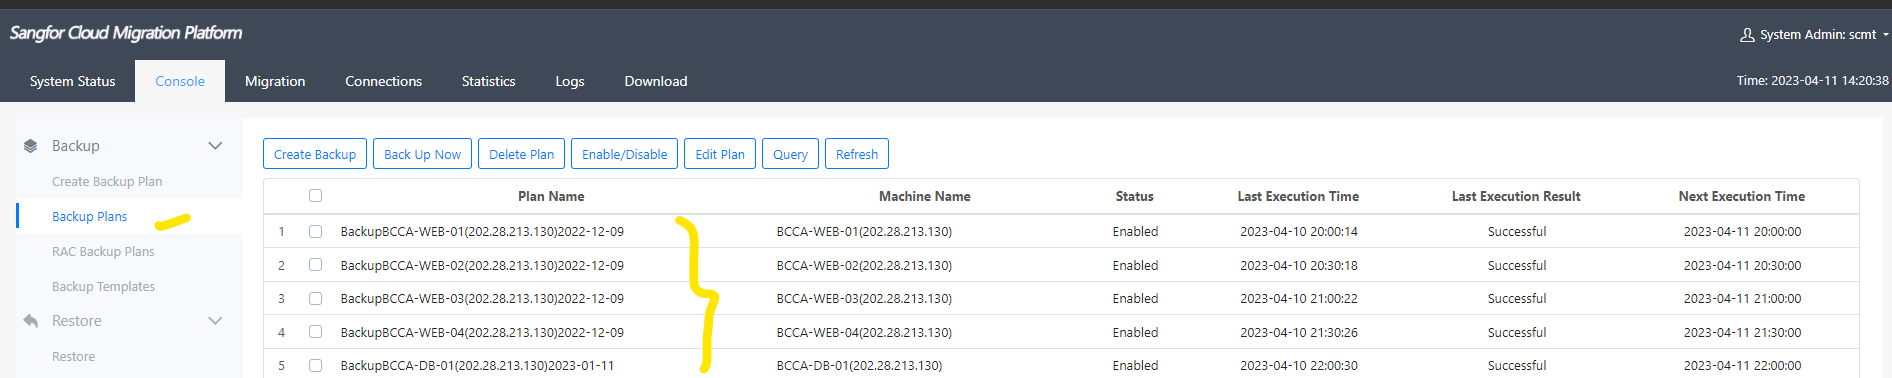The width and height of the screenshot is (1892, 378).
Task: Open the Statistics tab
Action: point(488,81)
